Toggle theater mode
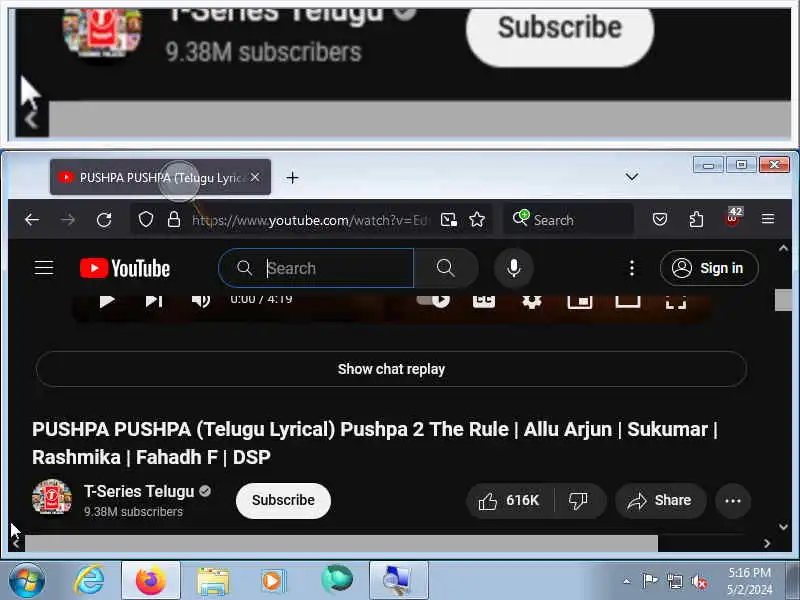The image size is (800, 600). pos(628,302)
